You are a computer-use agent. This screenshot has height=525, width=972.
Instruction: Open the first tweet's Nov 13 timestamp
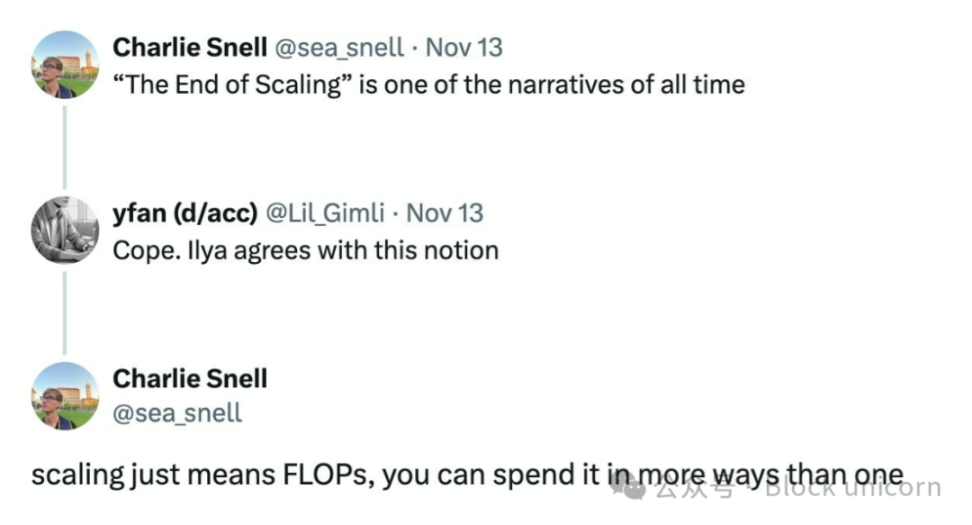pos(464,47)
